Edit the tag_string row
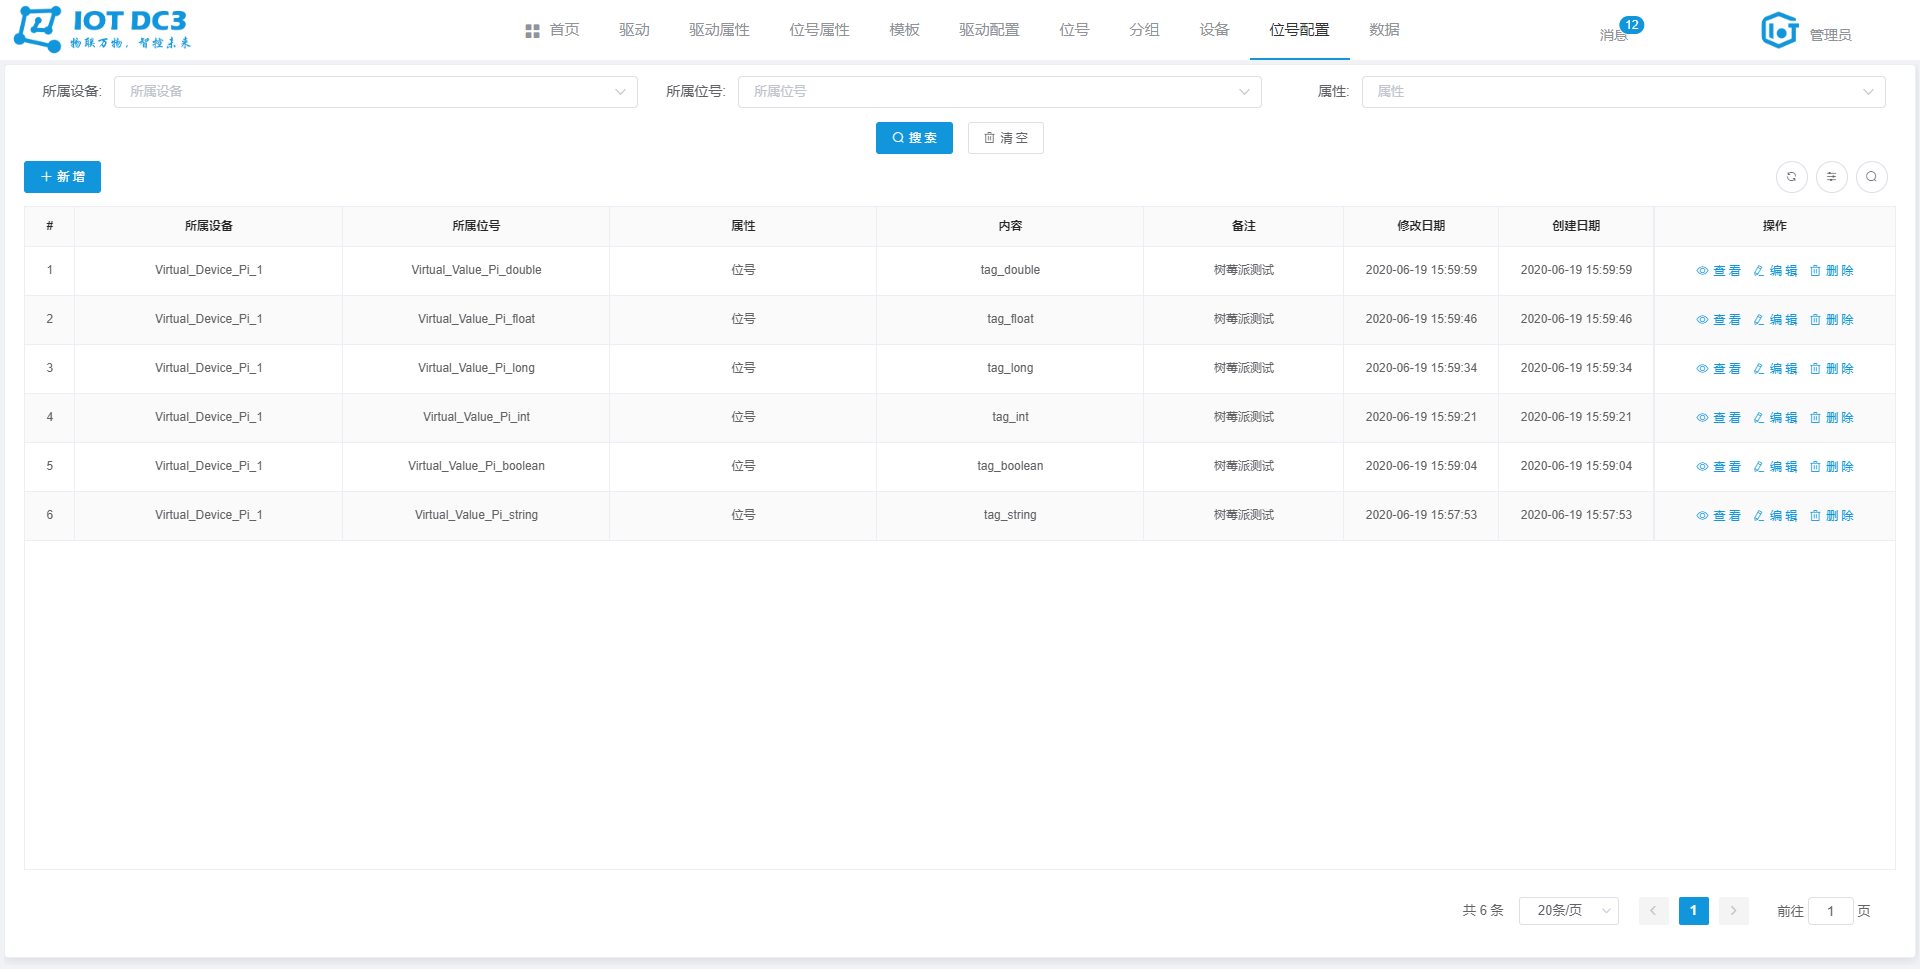This screenshot has width=1920, height=969. (x=1775, y=516)
